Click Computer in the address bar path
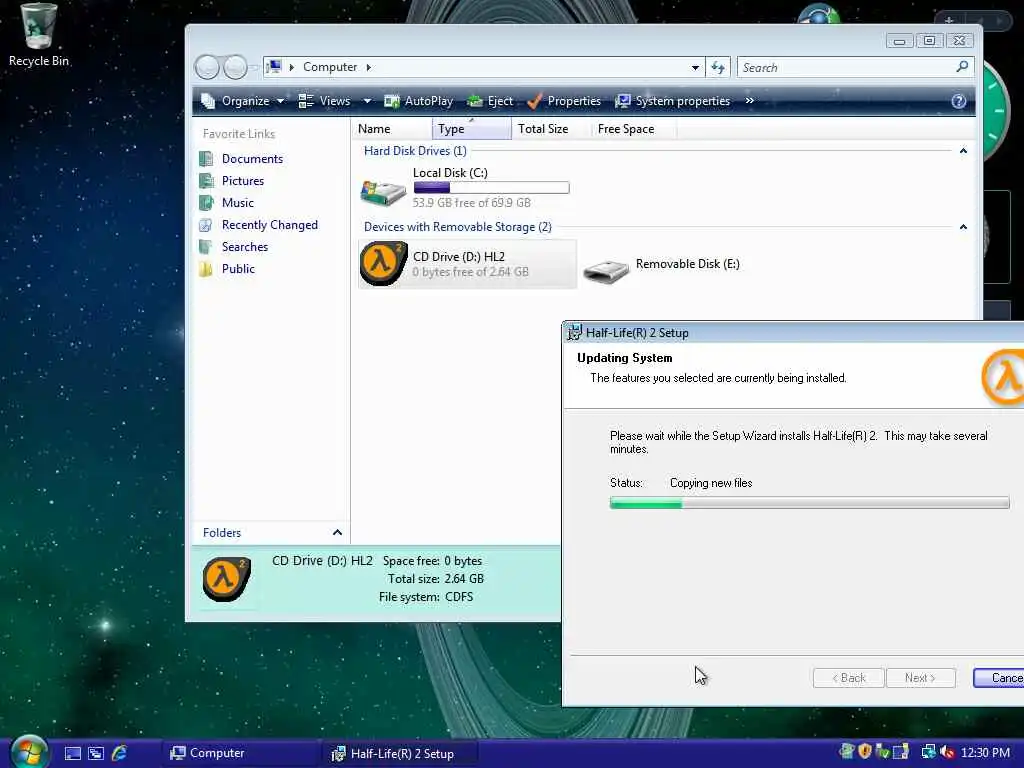The width and height of the screenshot is (1024, 768). [x=330, y=67]
